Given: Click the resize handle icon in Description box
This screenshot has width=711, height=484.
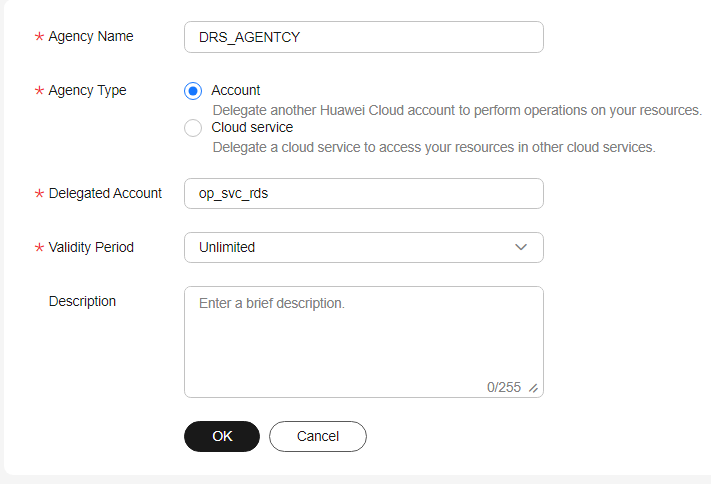Looking at the screenshot, I should tap(534, 388).
